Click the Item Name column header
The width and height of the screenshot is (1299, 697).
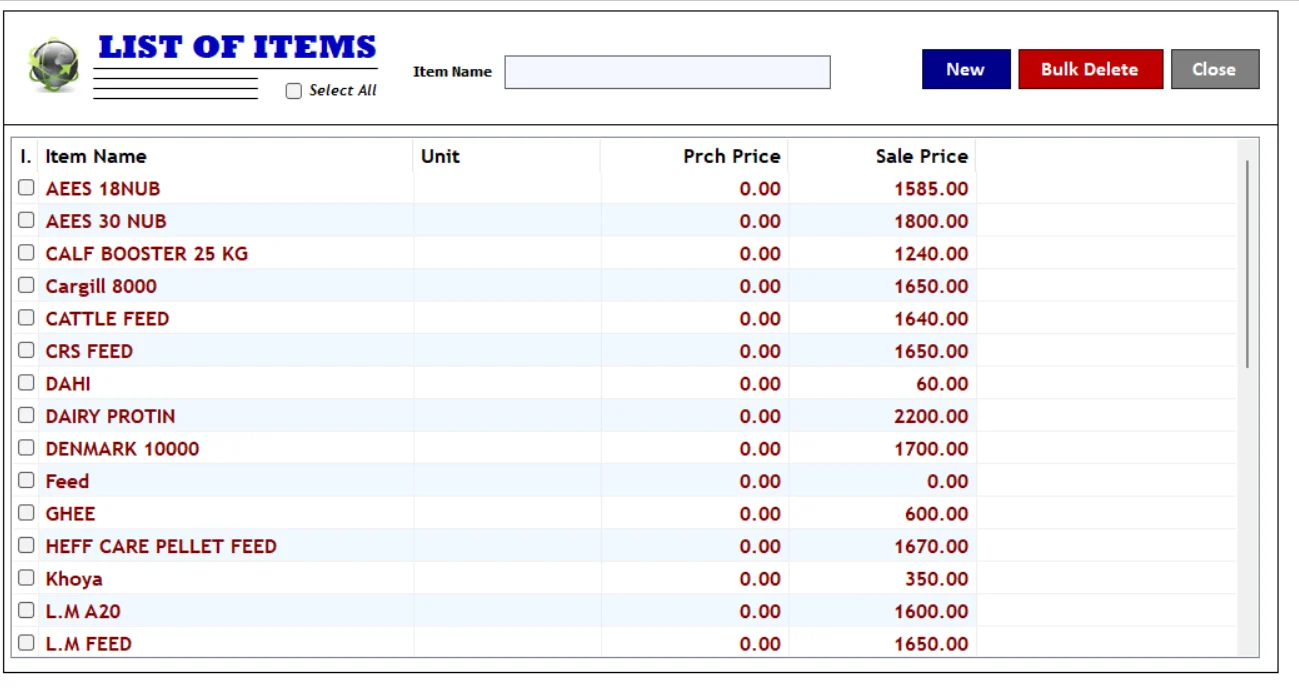[x=96, y=156]
